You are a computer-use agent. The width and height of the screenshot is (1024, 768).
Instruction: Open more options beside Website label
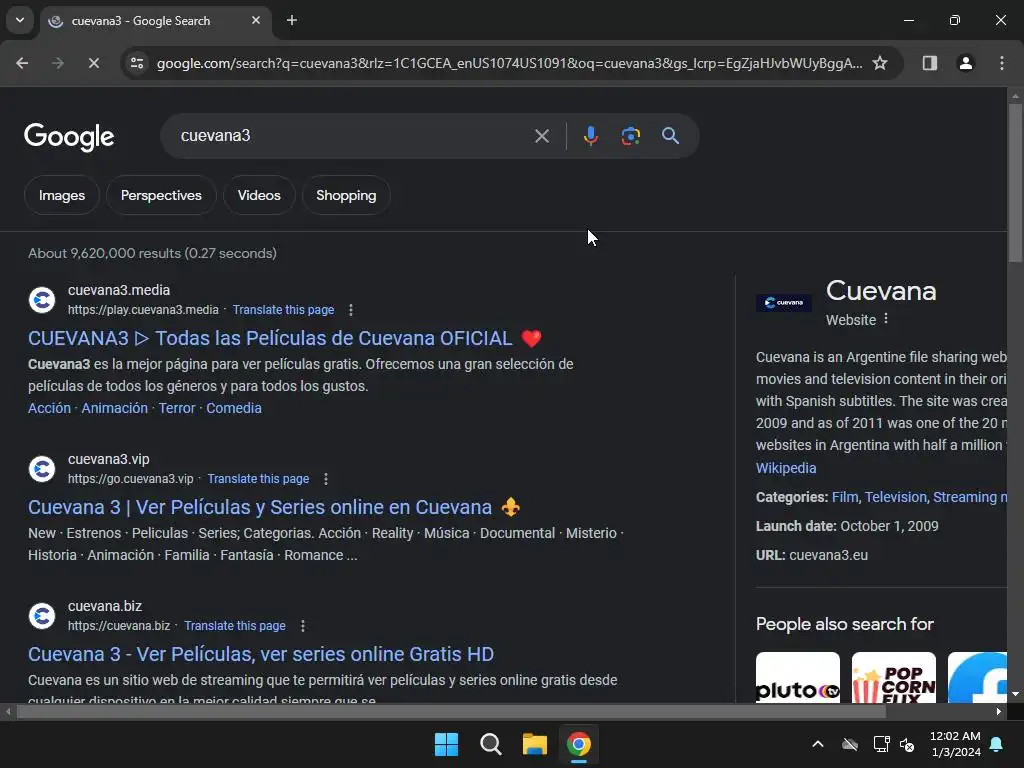click(886, 319)
